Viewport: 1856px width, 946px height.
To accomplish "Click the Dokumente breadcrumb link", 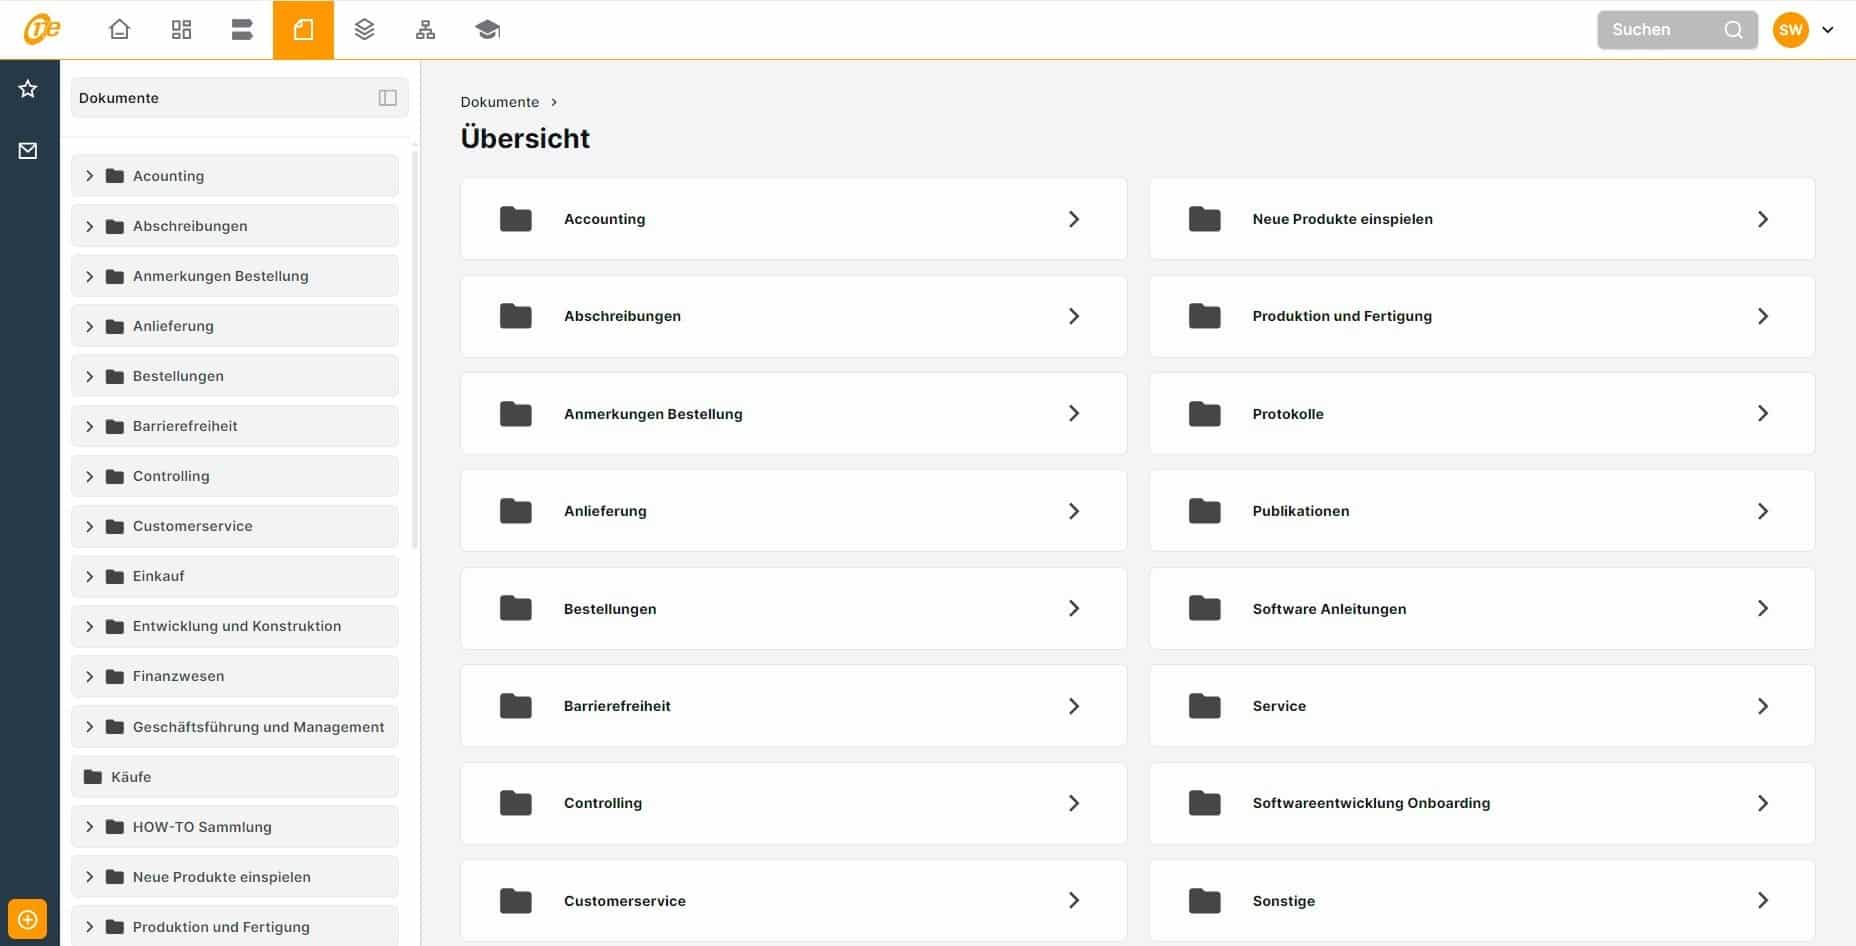I will tap(499, 102).
